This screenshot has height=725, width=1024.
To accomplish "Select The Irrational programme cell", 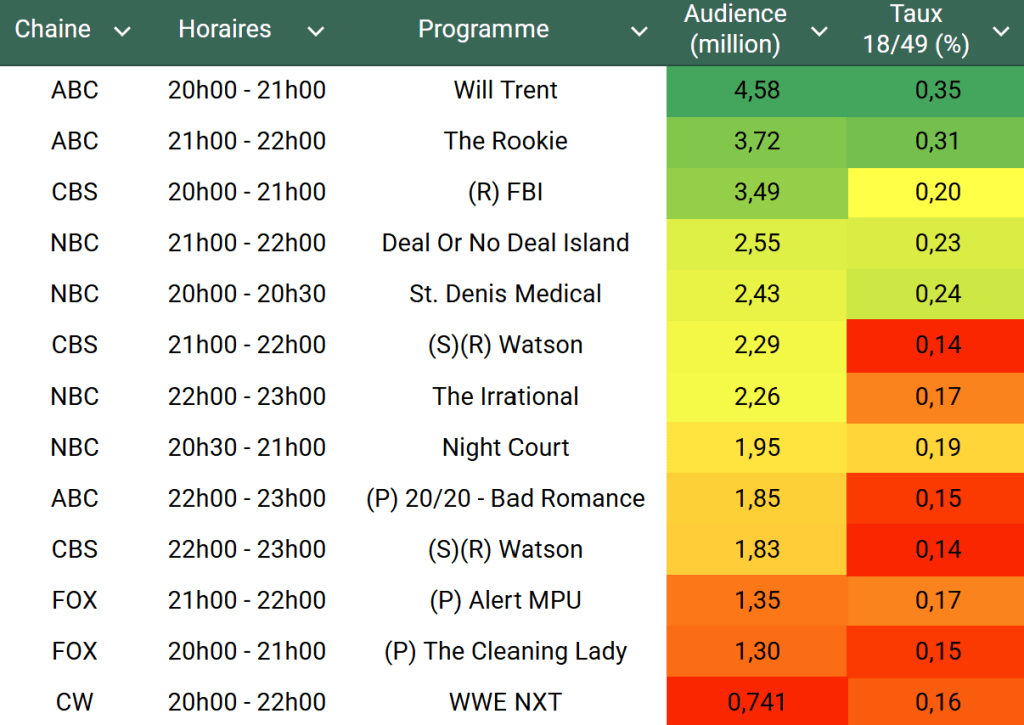I will coord(505,396).
